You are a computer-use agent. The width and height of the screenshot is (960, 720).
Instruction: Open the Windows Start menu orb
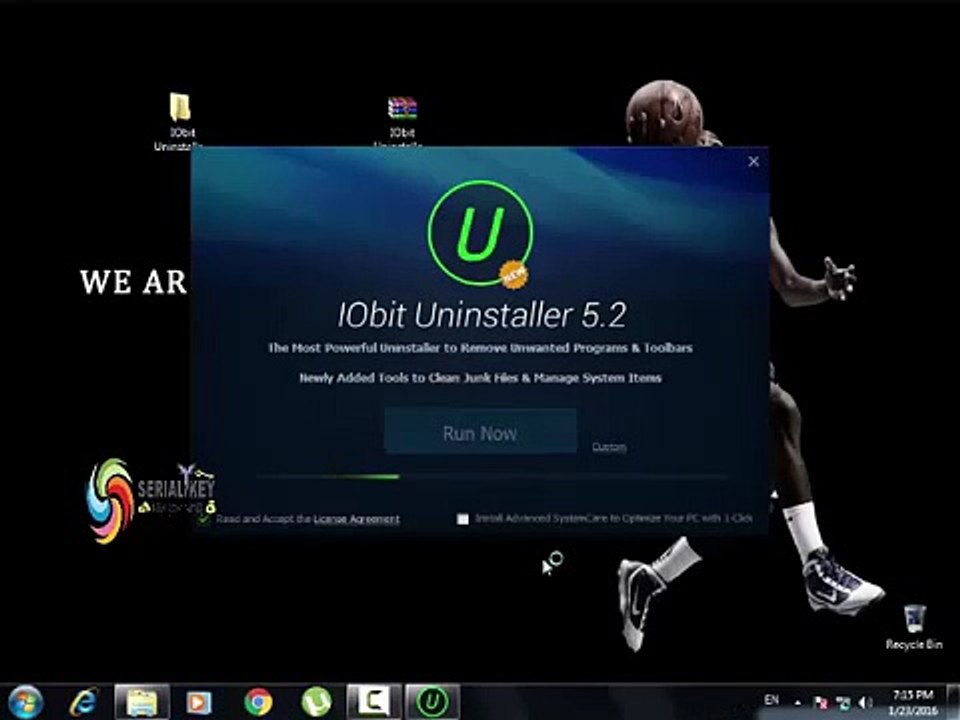(x=25, y=702)
